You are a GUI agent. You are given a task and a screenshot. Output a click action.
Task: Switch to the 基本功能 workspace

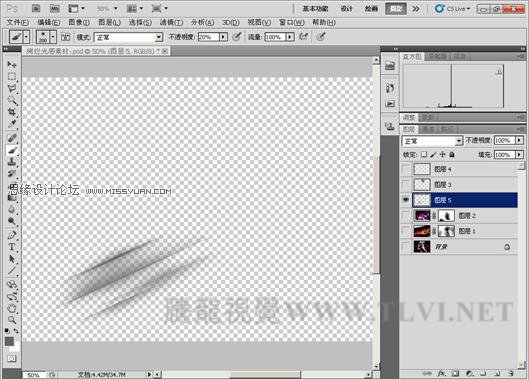click(x=315, y=9)
